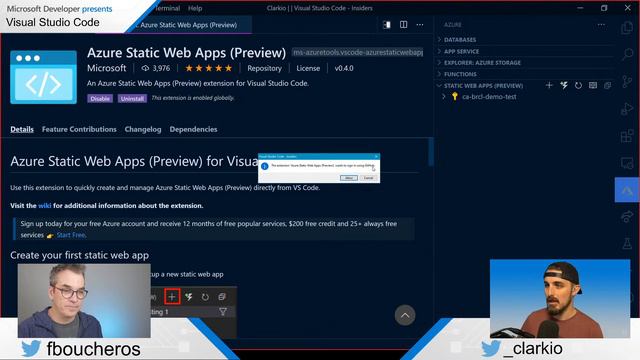This screenshot has width=640, height=360.
Task: Click the extension details vertical scrollbar
Action: tap(431, 152)
